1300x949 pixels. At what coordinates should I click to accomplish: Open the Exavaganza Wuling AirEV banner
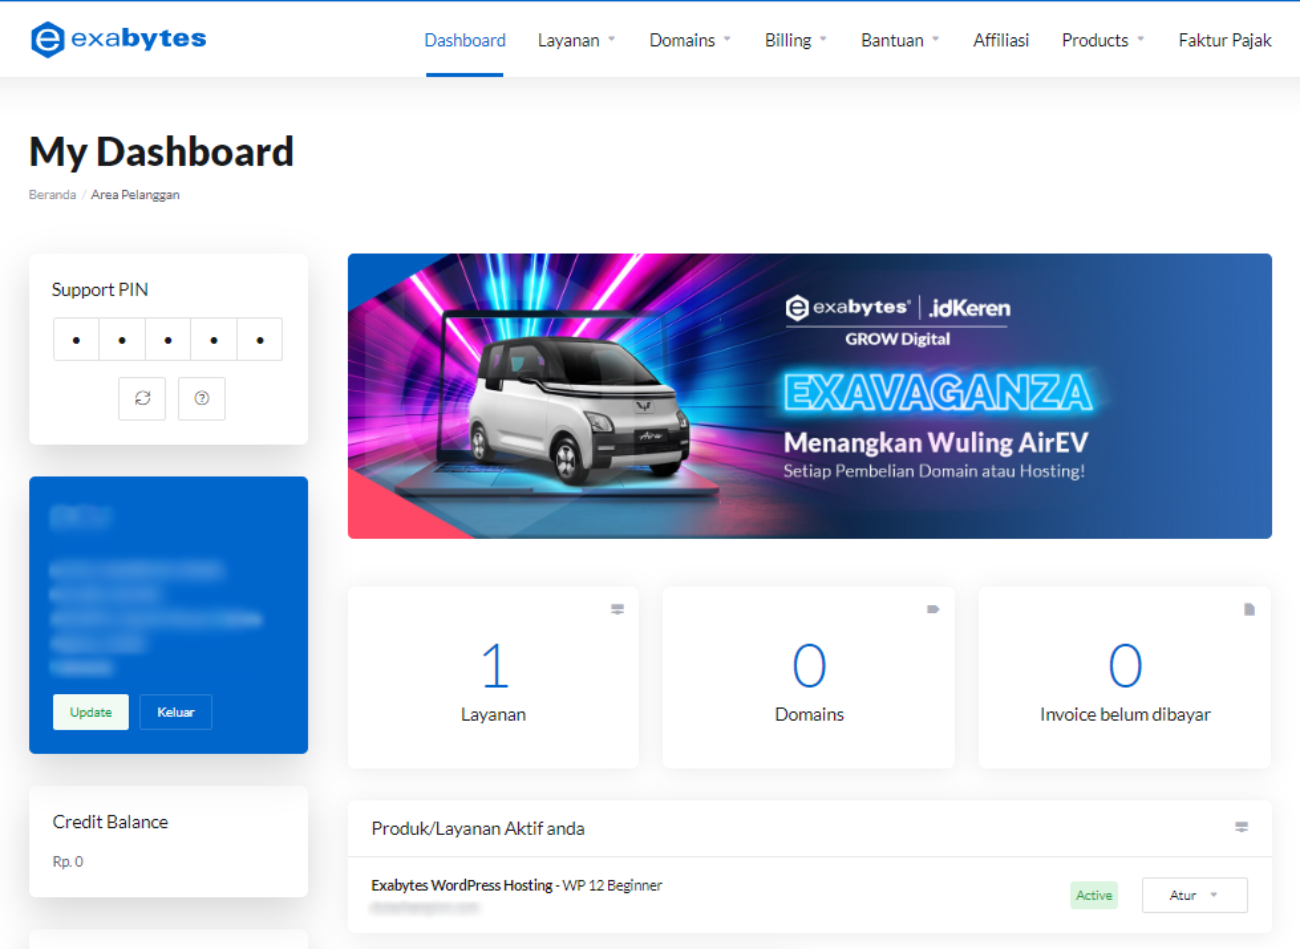(810, 396)
